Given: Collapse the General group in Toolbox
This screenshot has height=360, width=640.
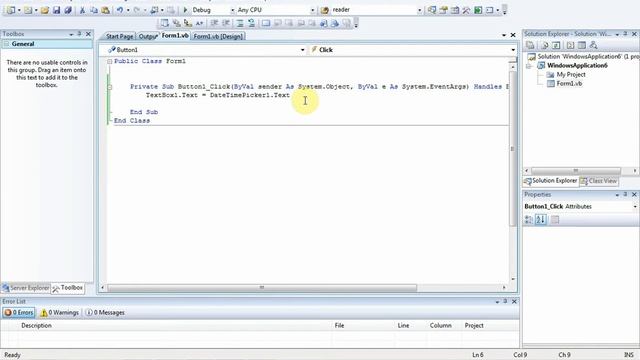Looking at the screenshot, I should pyautogui.click(x=6, y=44).
